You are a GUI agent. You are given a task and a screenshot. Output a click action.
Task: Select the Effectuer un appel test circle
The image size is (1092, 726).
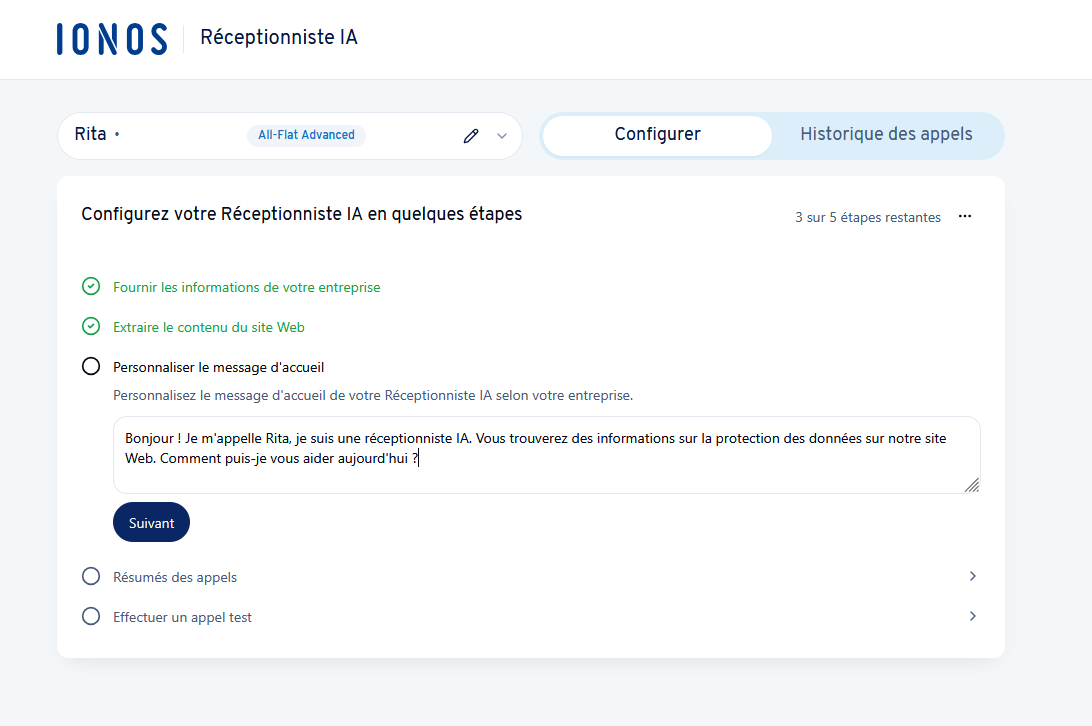point(91,617)
